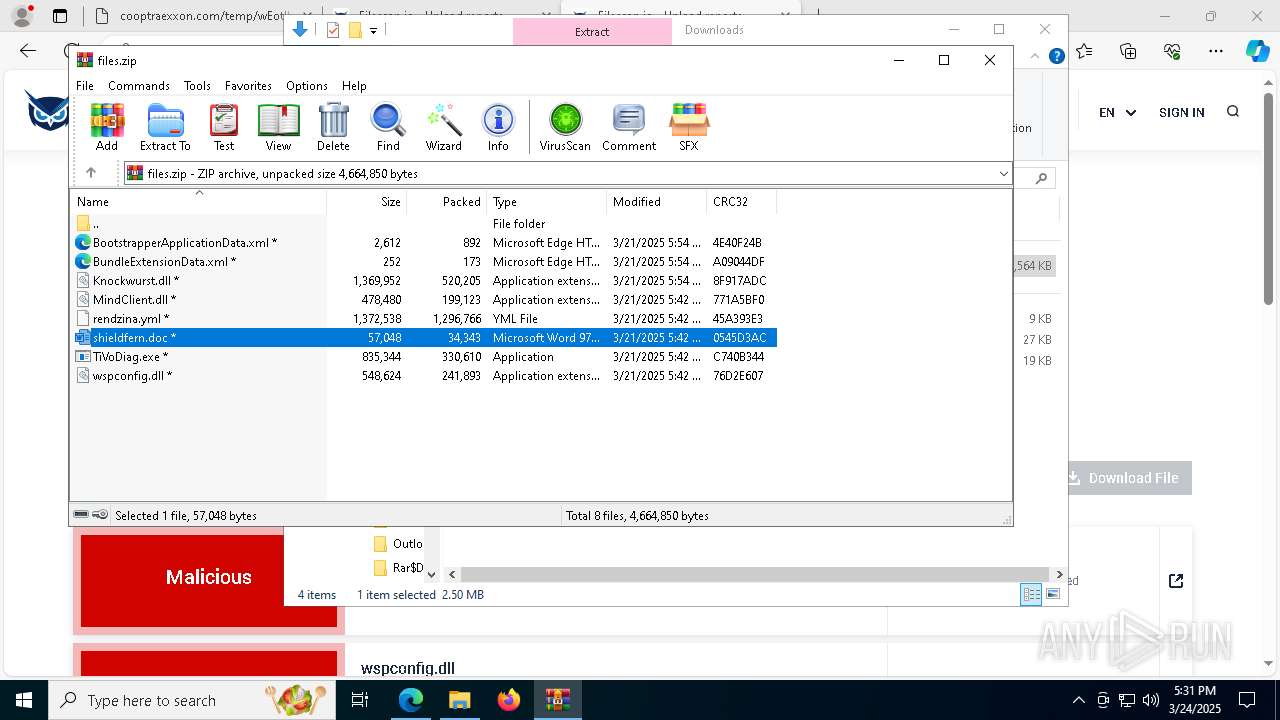This screenshot has width=1280, height=720.
Task: Open the Tools menu
Action: click(197, 86)
